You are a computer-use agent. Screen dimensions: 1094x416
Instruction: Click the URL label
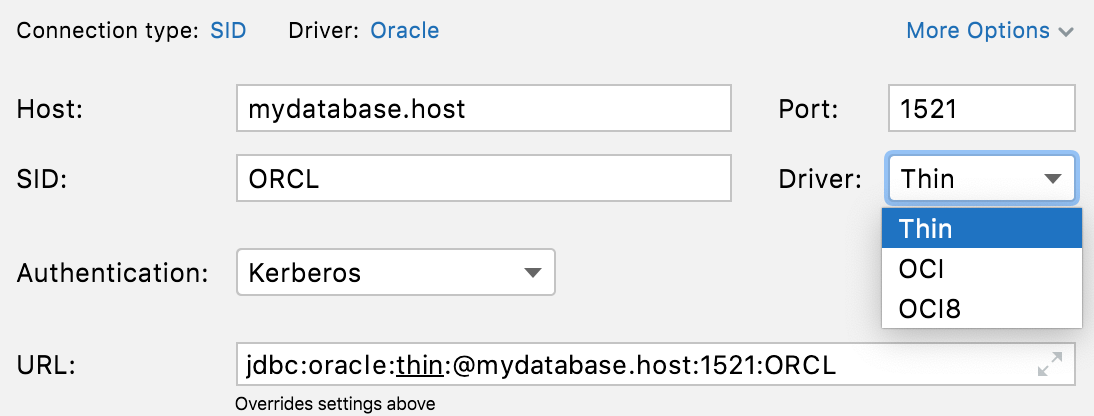point(46,367)
